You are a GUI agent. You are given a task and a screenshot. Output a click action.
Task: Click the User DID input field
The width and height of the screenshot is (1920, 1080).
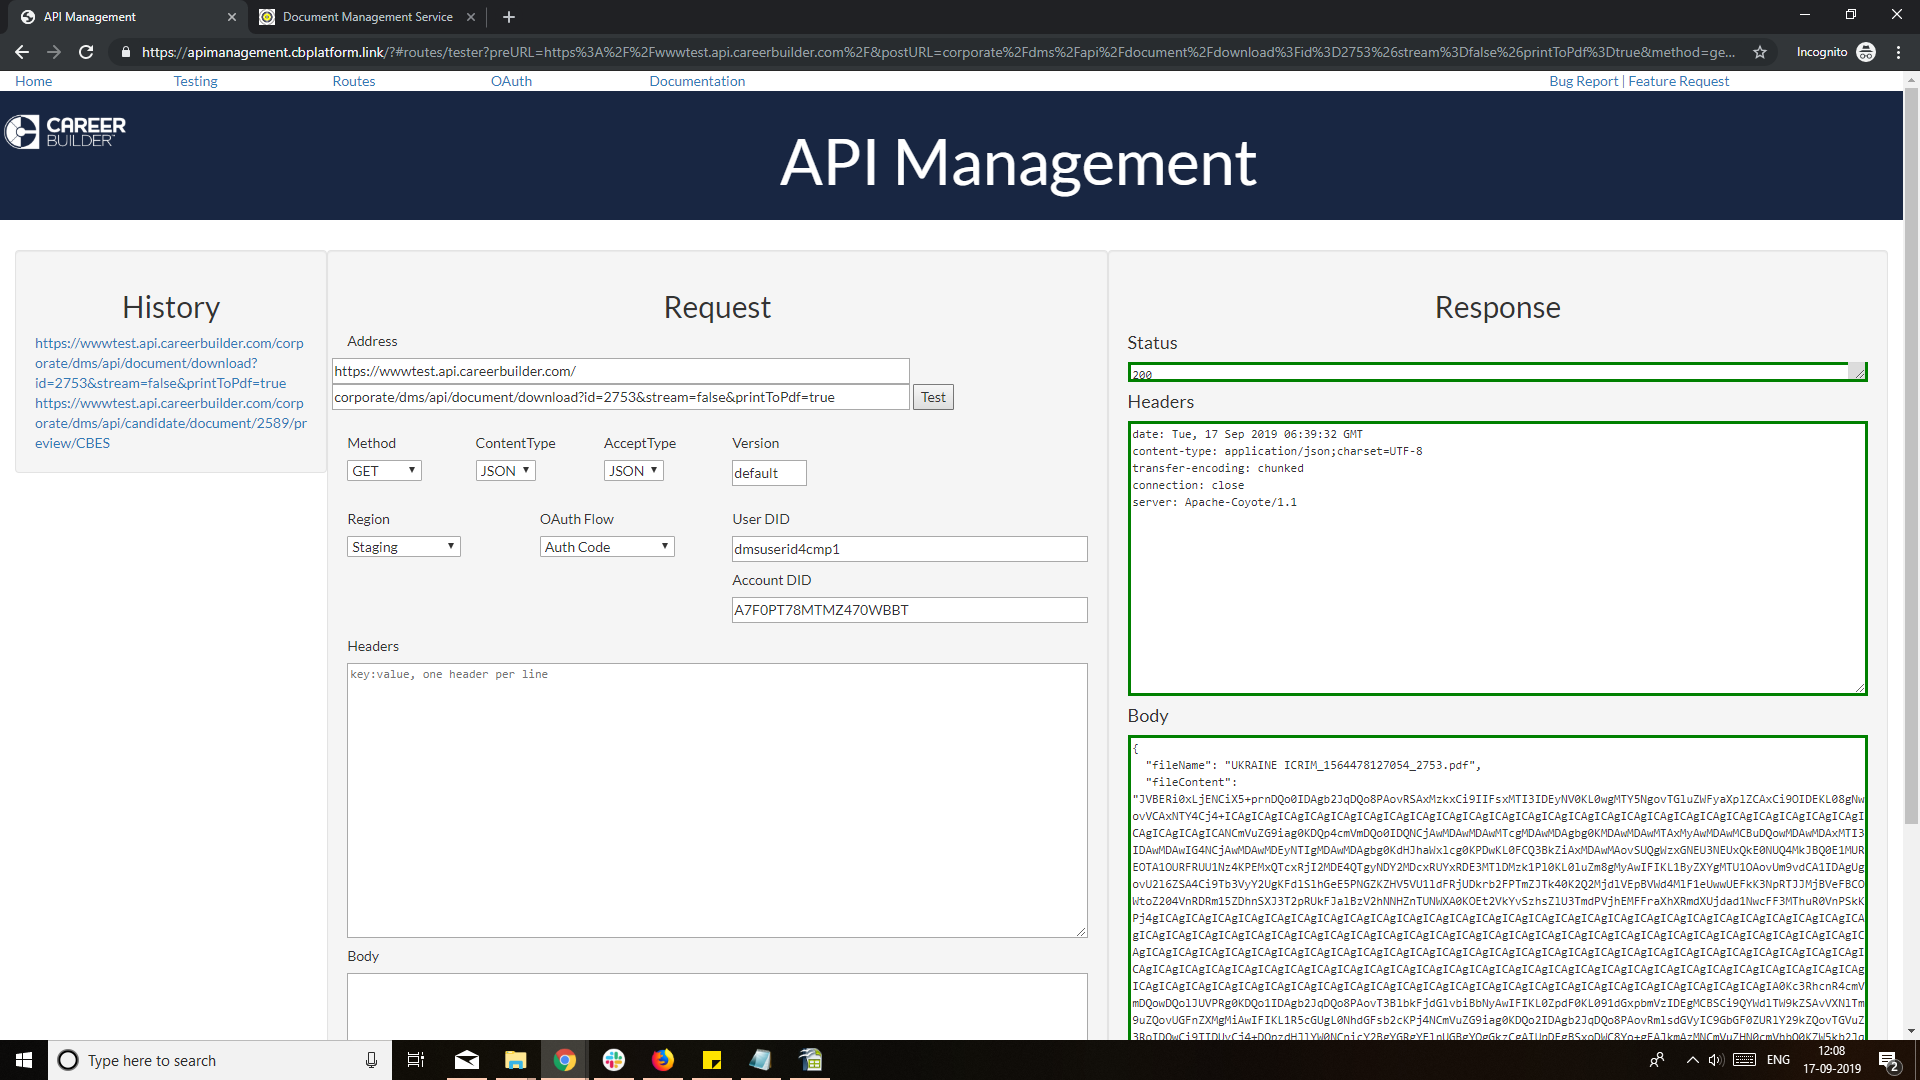coord(909,549)
